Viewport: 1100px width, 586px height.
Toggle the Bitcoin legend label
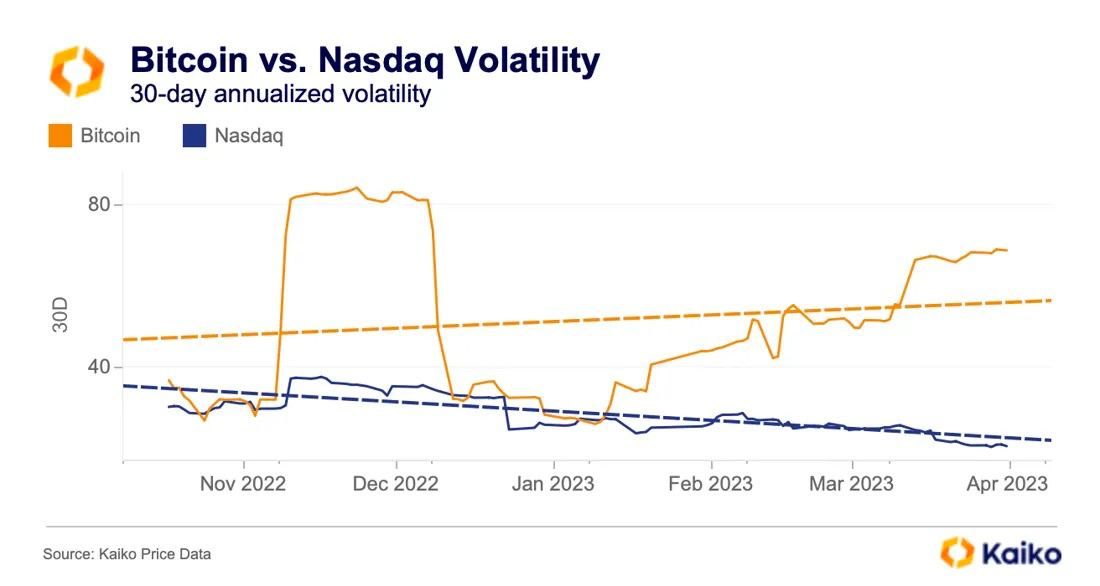(110, 135)
